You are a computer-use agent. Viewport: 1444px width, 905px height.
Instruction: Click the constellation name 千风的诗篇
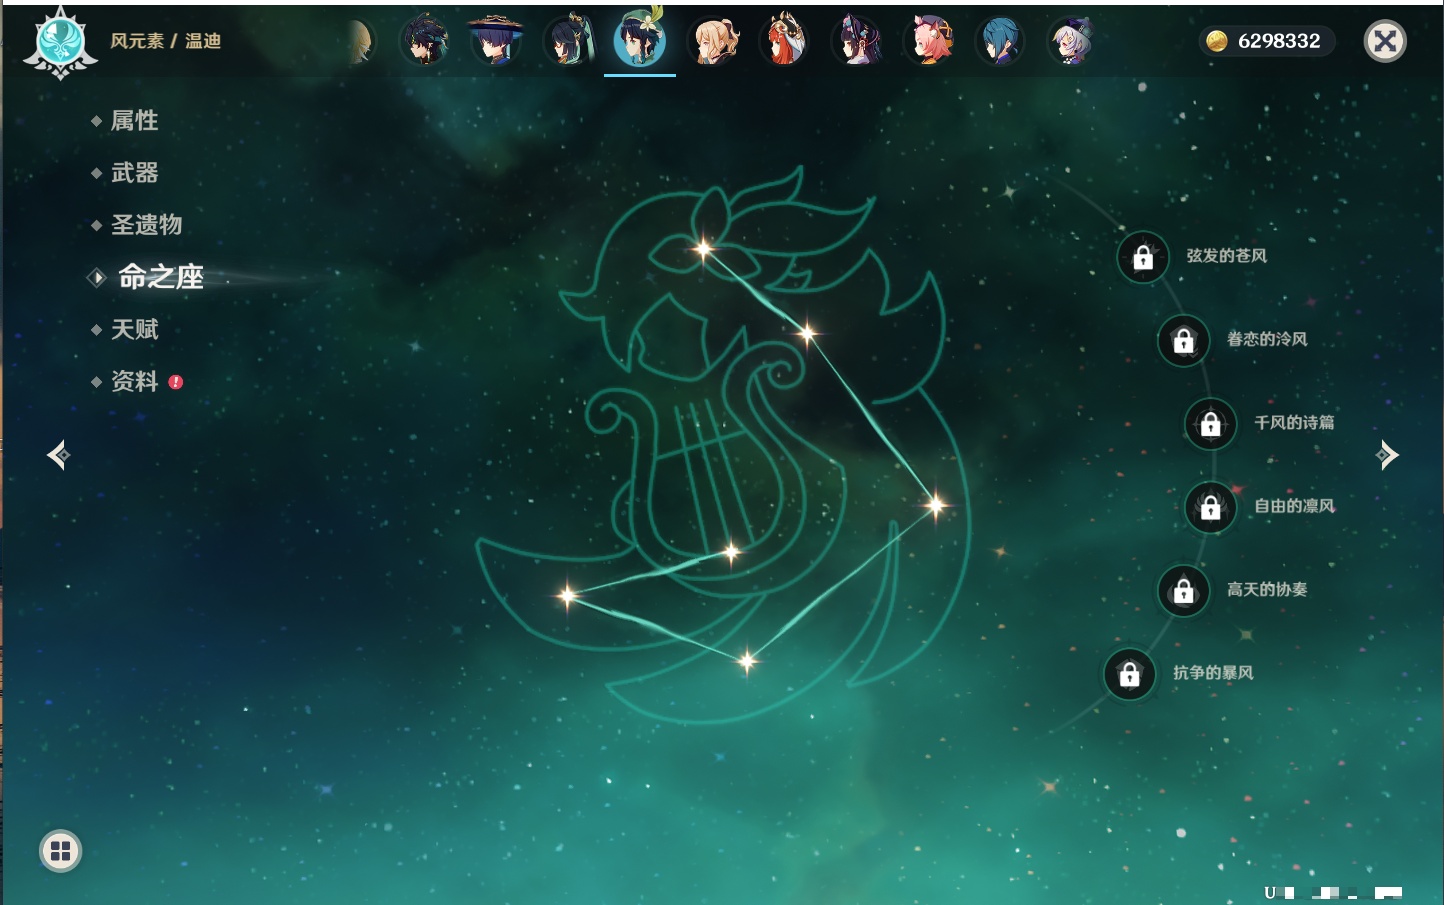(x=1294, y=422)
